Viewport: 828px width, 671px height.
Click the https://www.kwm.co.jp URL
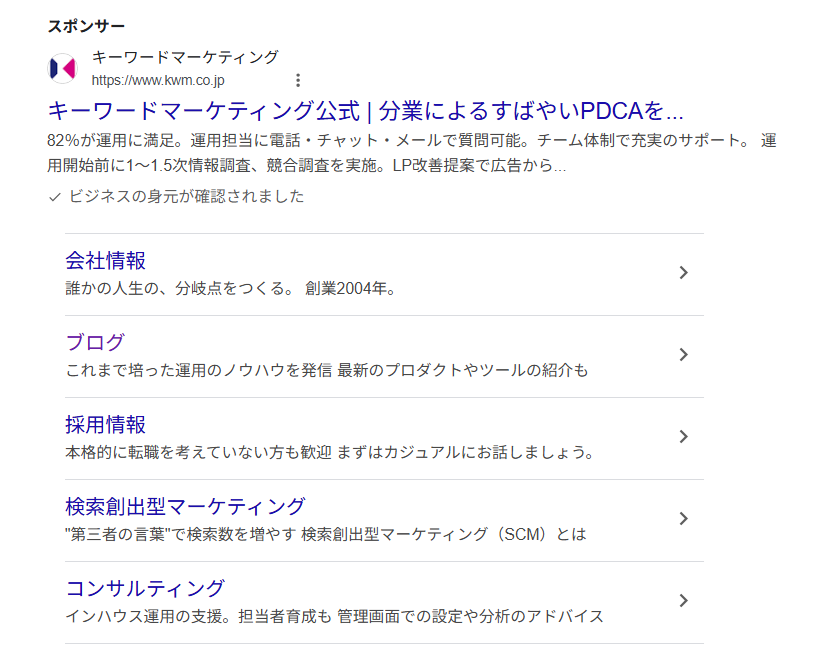point(158,80)
